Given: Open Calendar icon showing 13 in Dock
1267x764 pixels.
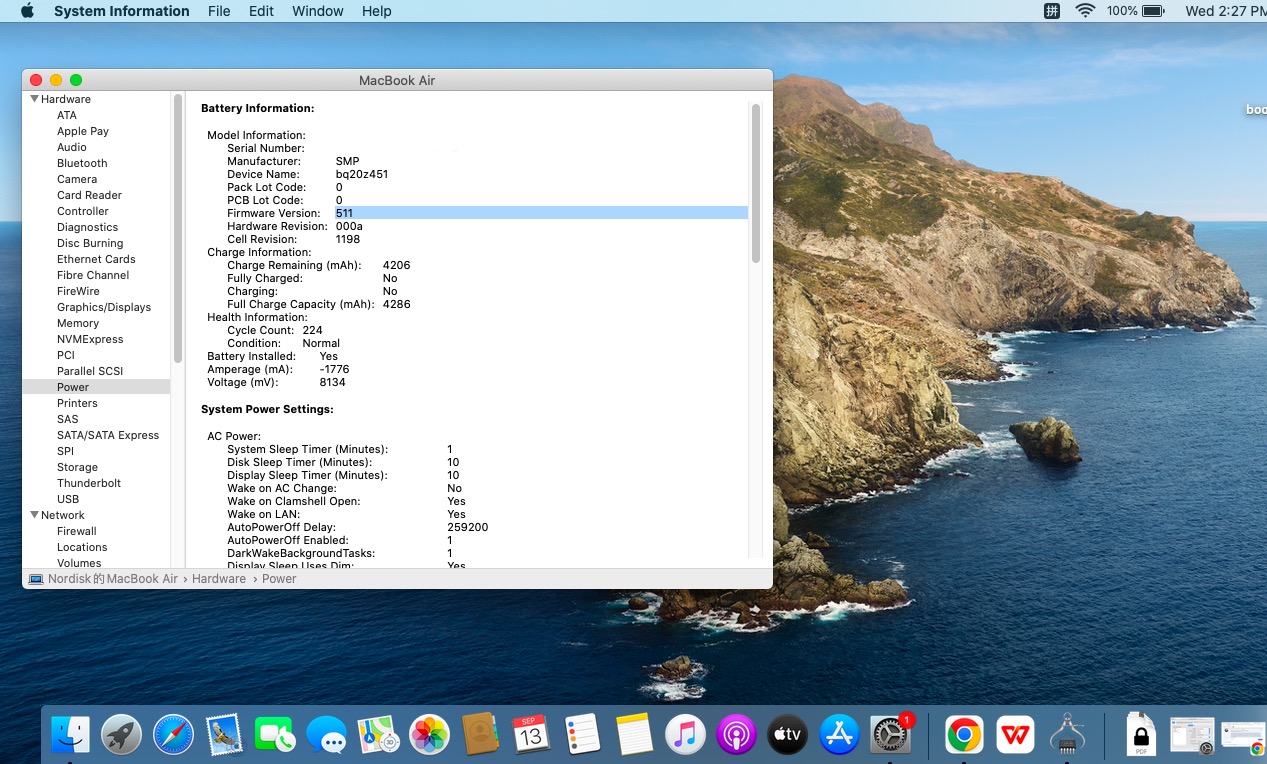Looking at the screenshot, I should tap(531, 735).
